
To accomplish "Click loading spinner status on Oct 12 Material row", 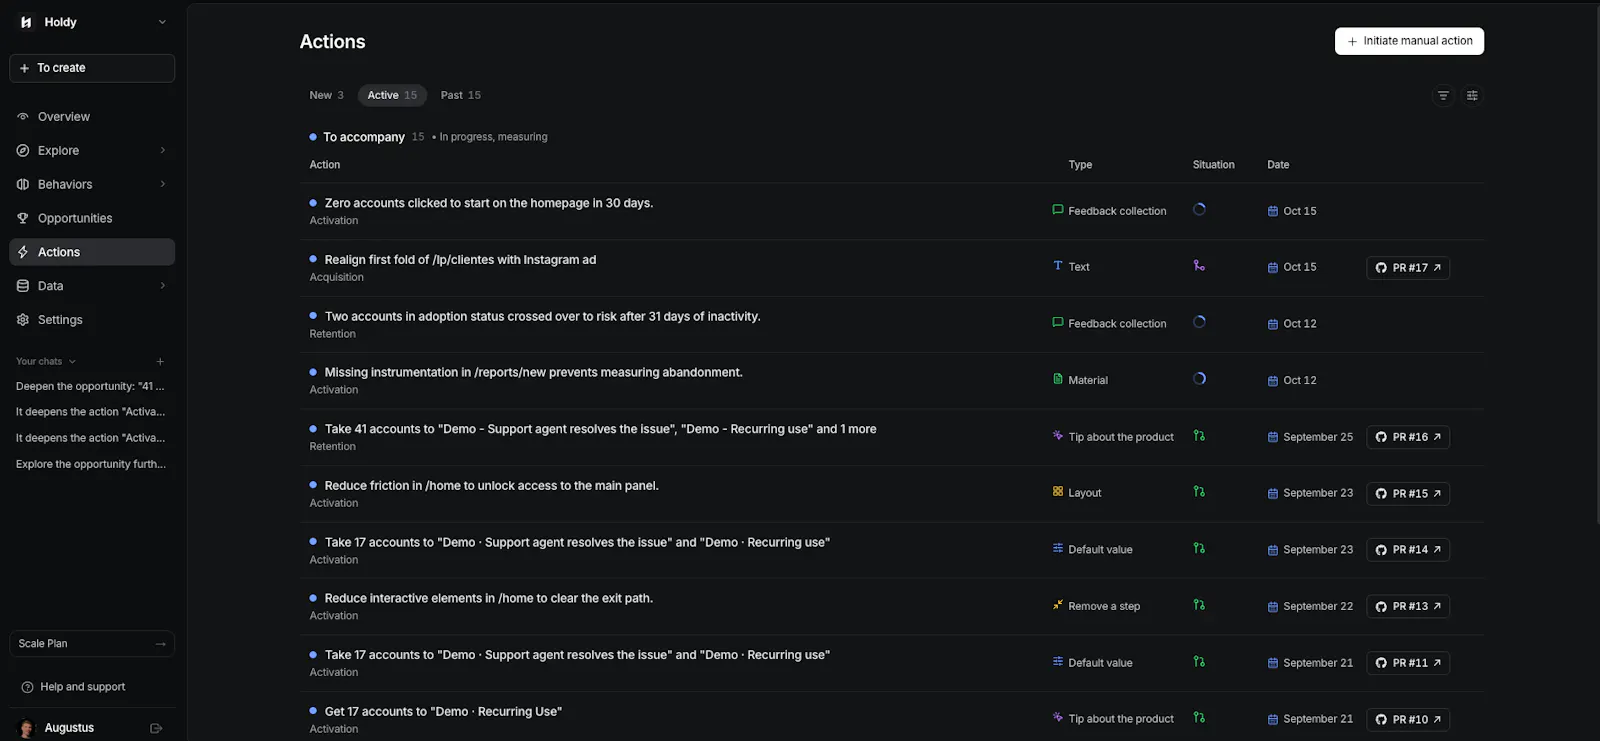I will click(1199, 379).
